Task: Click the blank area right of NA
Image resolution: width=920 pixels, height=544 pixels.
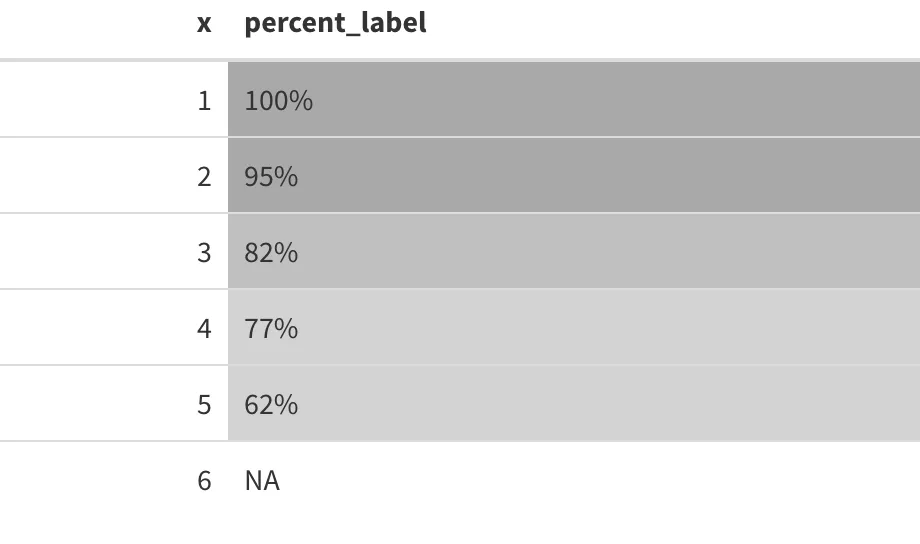Action: click(x=598, y=481)
